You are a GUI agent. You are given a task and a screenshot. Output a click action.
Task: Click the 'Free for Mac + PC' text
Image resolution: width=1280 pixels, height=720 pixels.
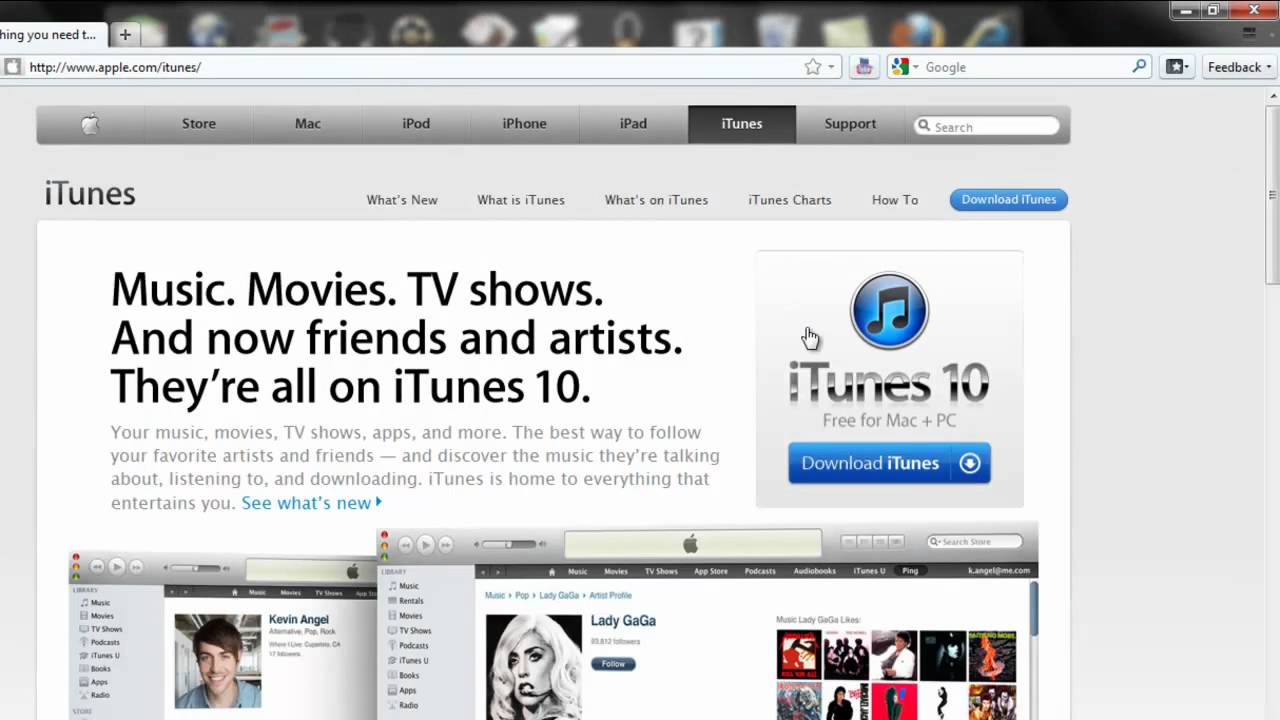point(889,421)
